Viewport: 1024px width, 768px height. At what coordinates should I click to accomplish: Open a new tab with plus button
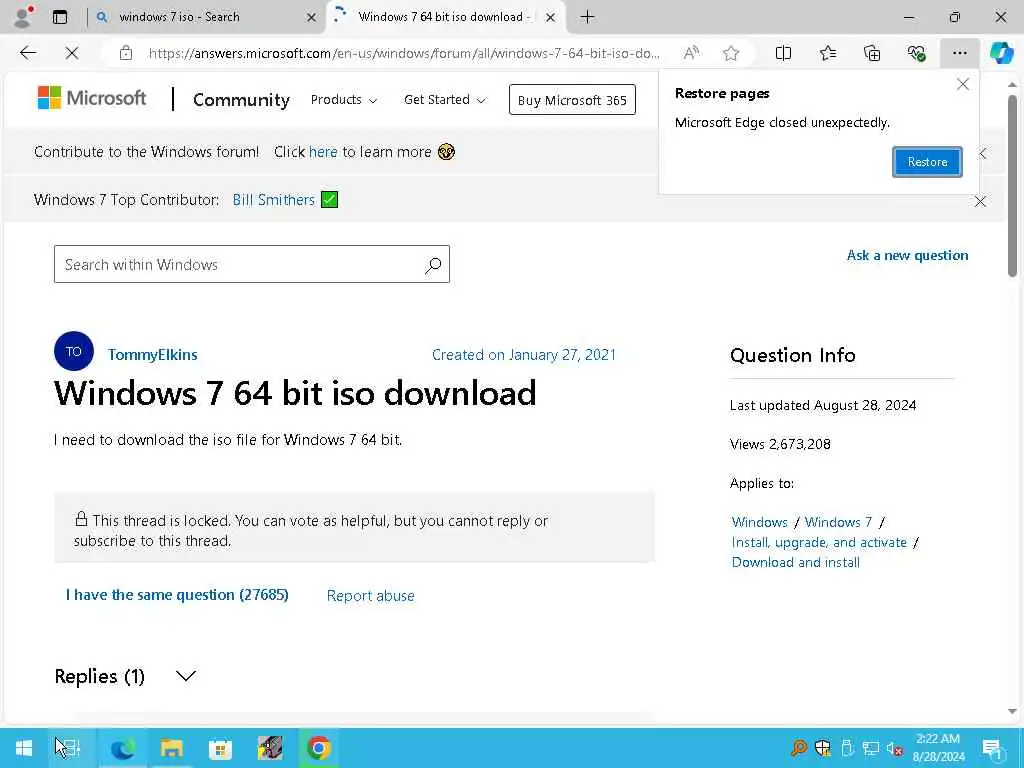click(x=587, y=17)
